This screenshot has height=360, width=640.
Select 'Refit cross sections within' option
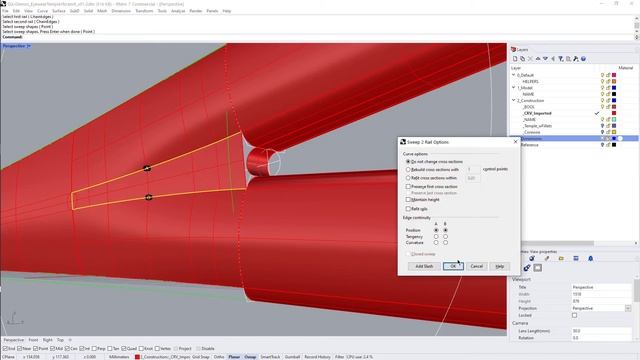coord(408,178)
